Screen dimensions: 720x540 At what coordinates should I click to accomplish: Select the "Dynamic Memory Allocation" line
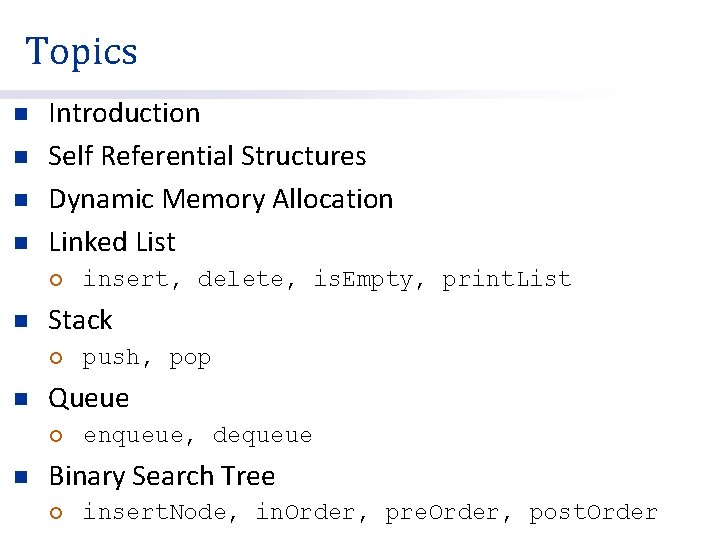[x=220, y=199]
